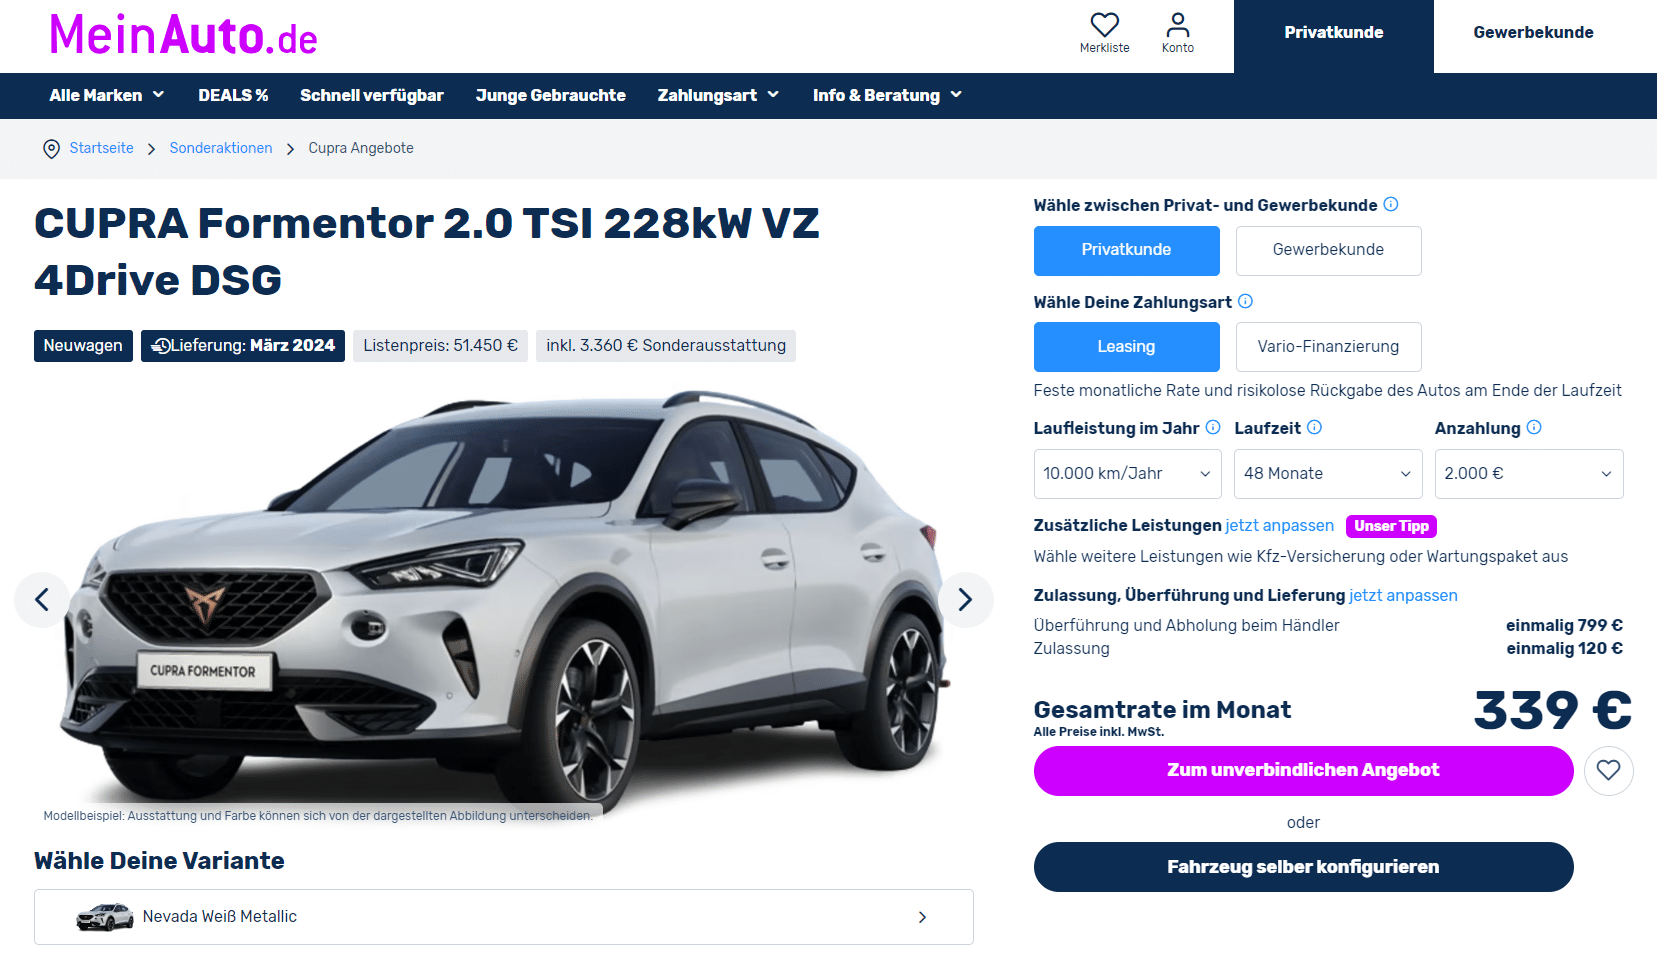
Task: Click info icon next to Laufzeit
Action: pyautogui.click(x=1314, y=427)
